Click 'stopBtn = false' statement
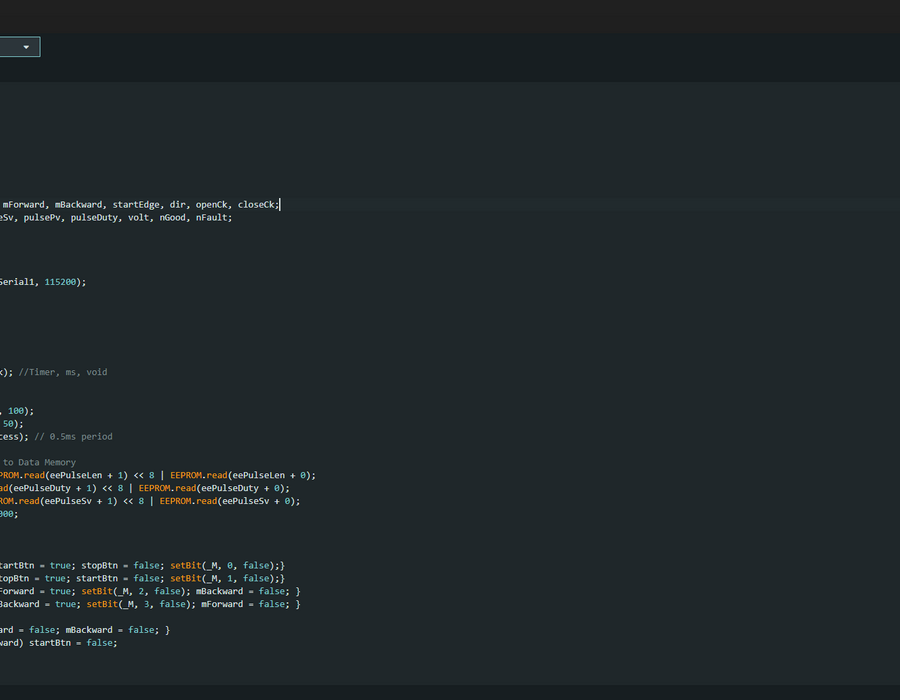 120,566
